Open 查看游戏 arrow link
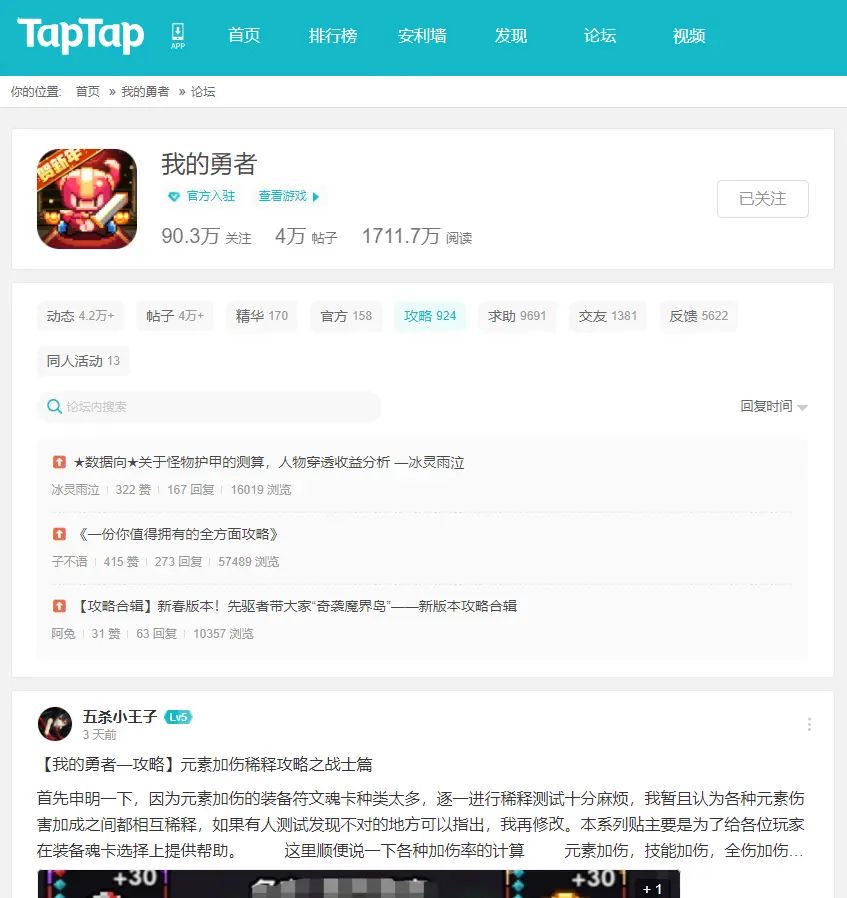Image resolution: width=847 pixels, height=898 pixels. [x=289, y=196]
